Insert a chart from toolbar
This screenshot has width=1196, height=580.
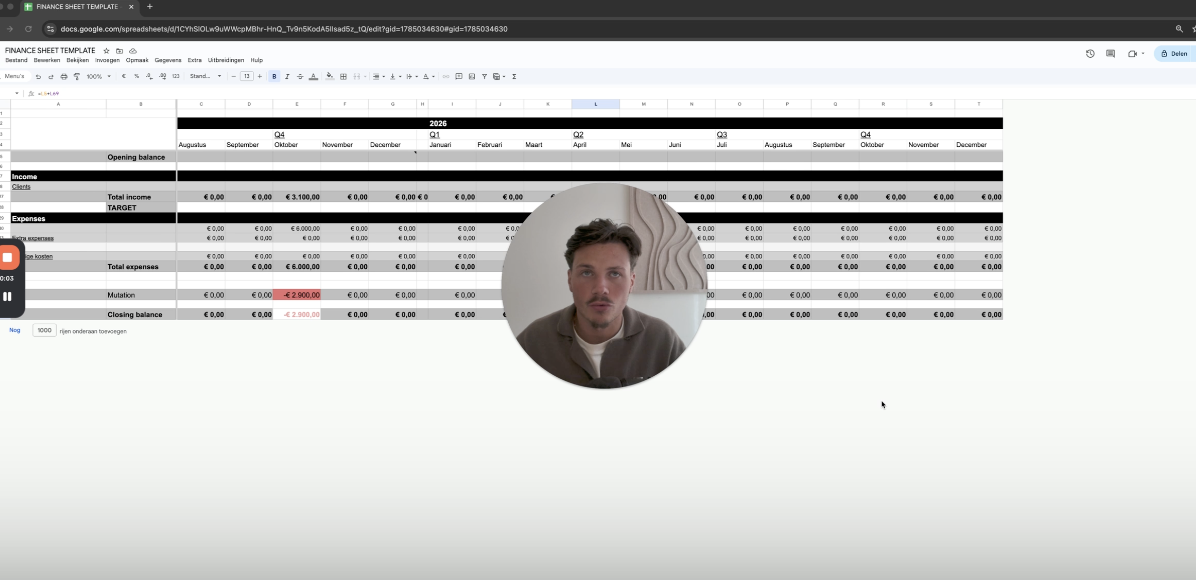pos(471,76)
